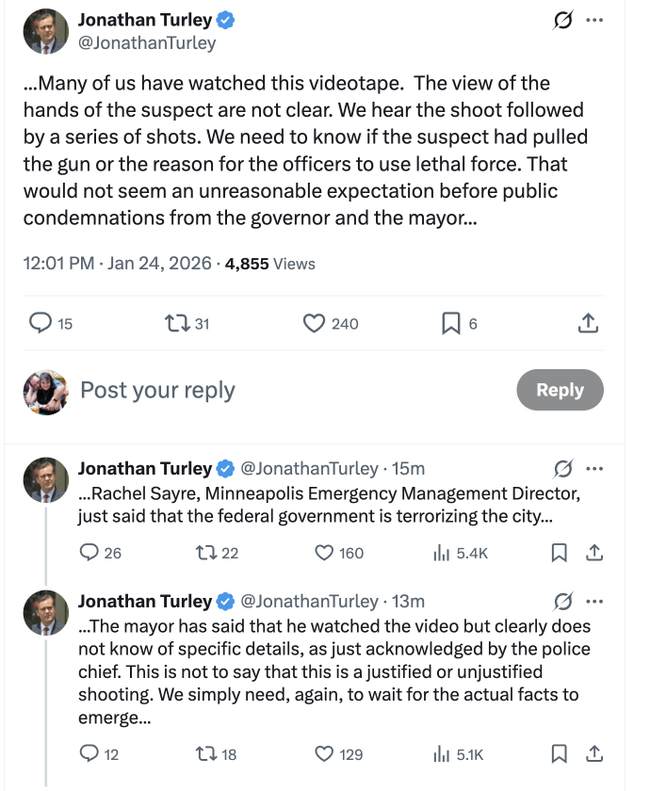Like the main post with 240 likes
This screenshot has width=650, height=791.
point(314,323)
